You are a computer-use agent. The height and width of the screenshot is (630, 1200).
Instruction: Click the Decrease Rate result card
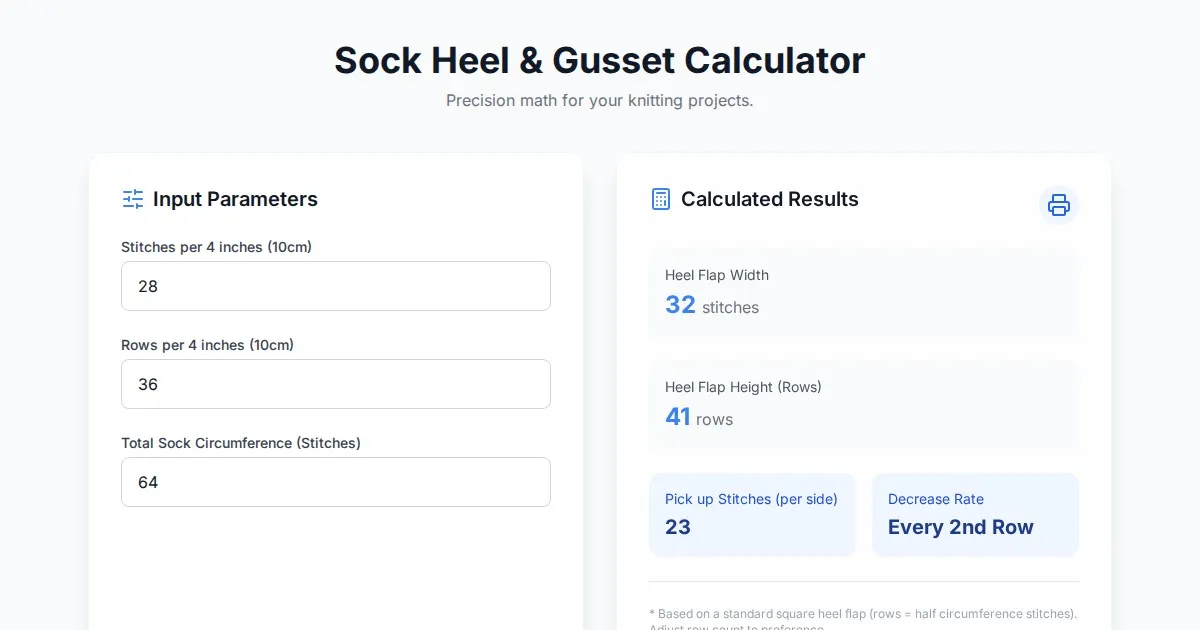pyautogui.click(x=975, y=514)
